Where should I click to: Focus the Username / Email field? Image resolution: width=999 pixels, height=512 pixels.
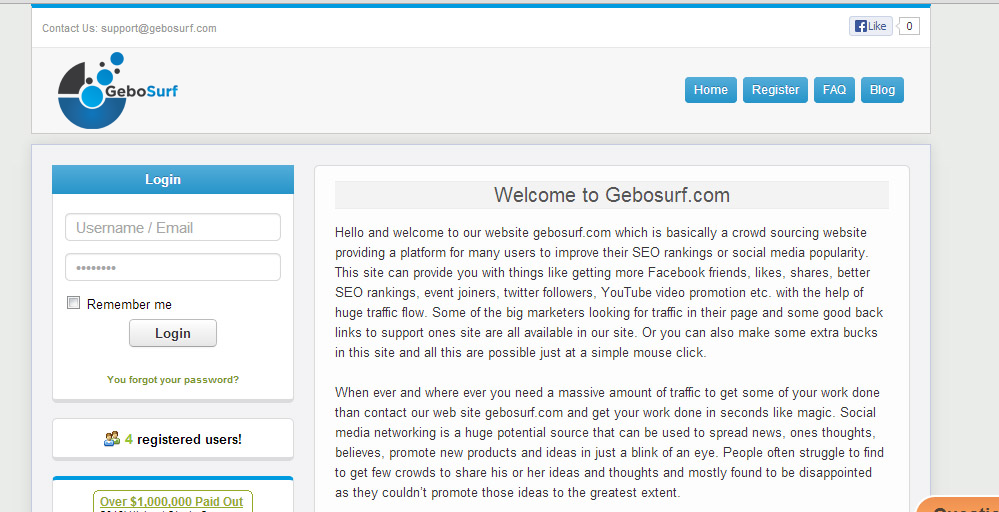coord(173,227)
